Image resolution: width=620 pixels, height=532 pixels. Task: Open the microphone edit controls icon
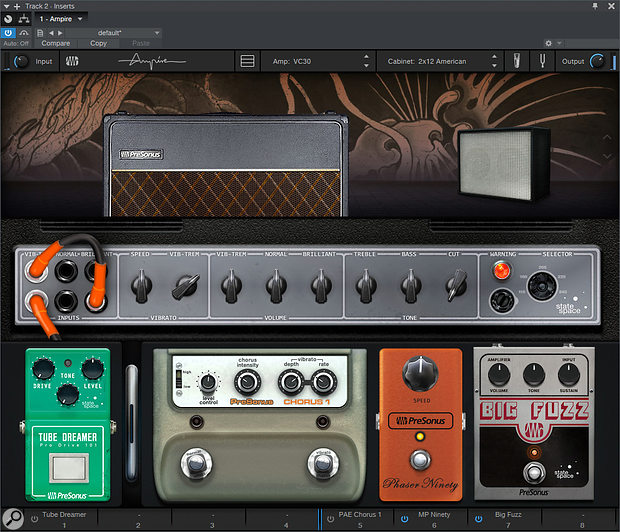[x=516, y=61]
